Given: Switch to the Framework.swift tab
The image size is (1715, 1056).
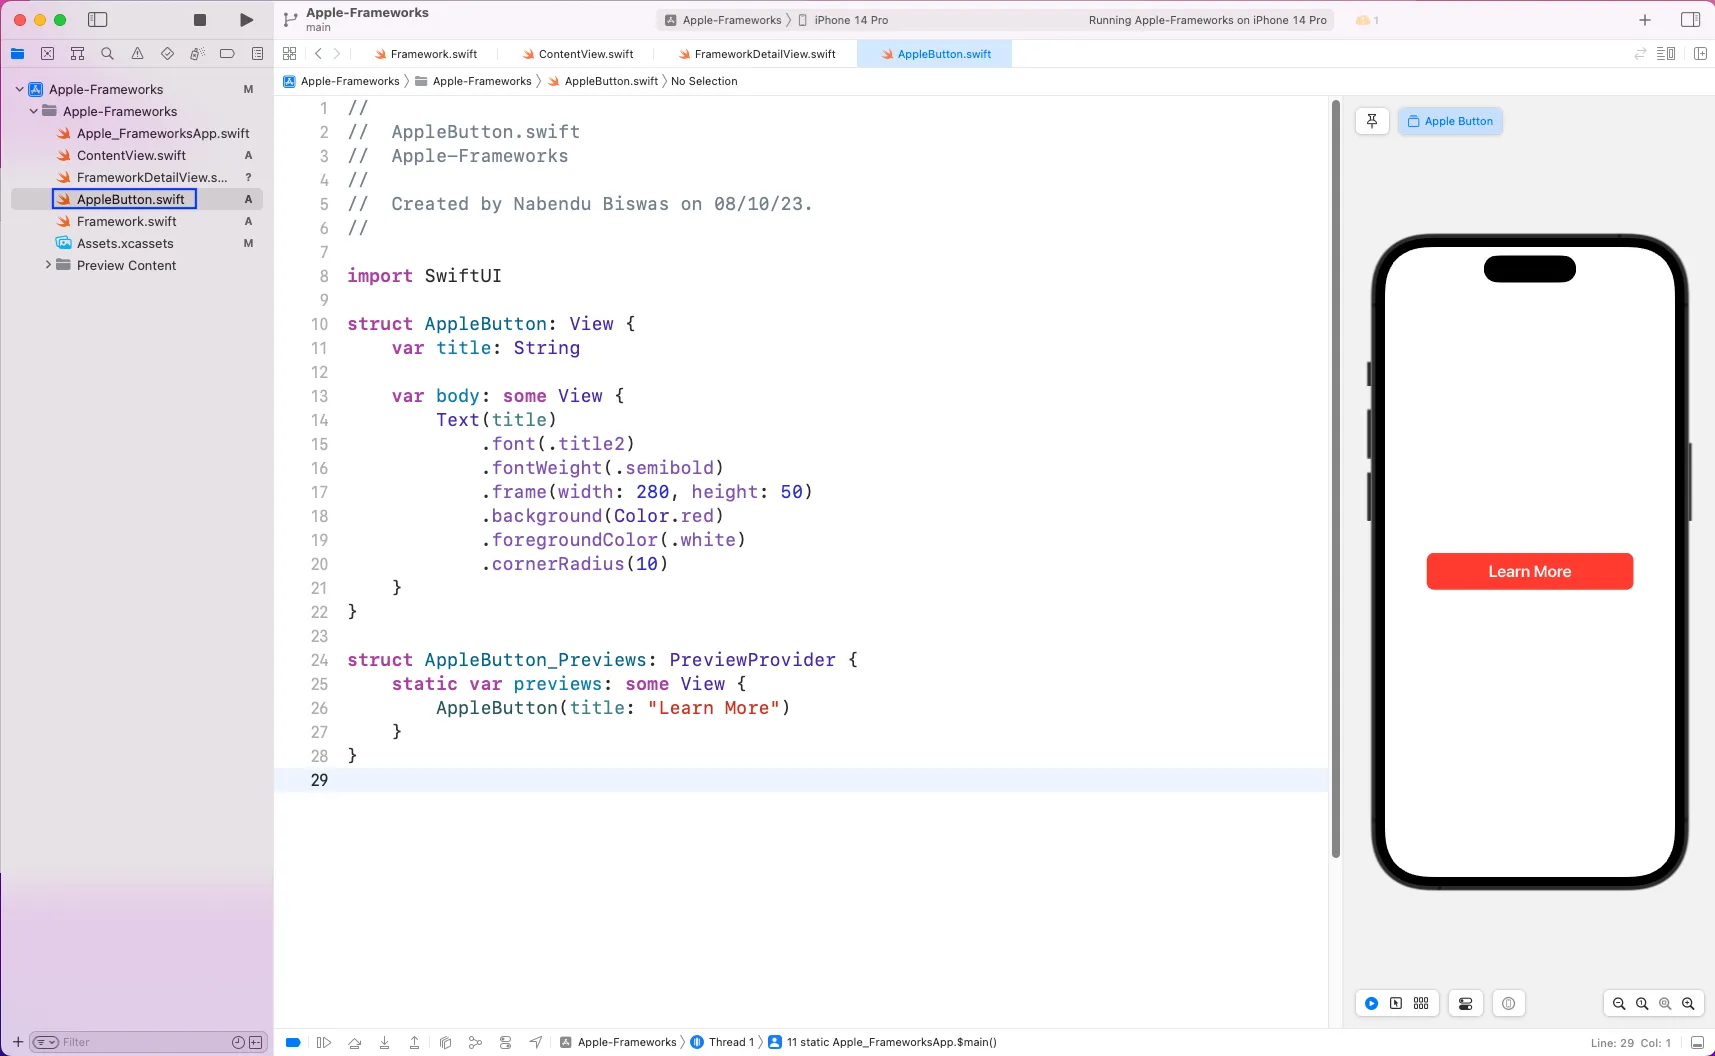Looking at the screenshot, I should point(425,54).
